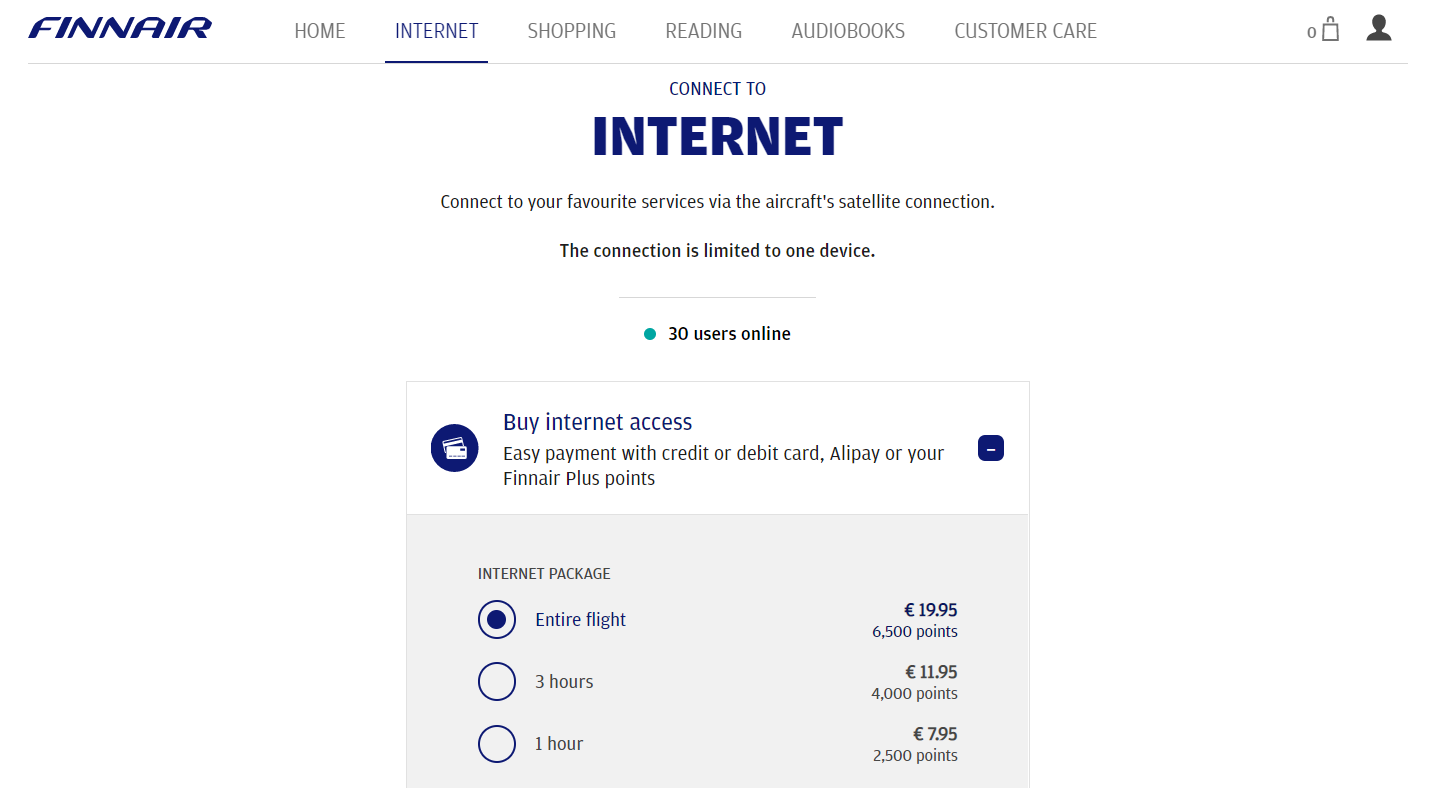The image size is (1443, 788).
Task: Click the Finnair logo
Action: point(119,28)
